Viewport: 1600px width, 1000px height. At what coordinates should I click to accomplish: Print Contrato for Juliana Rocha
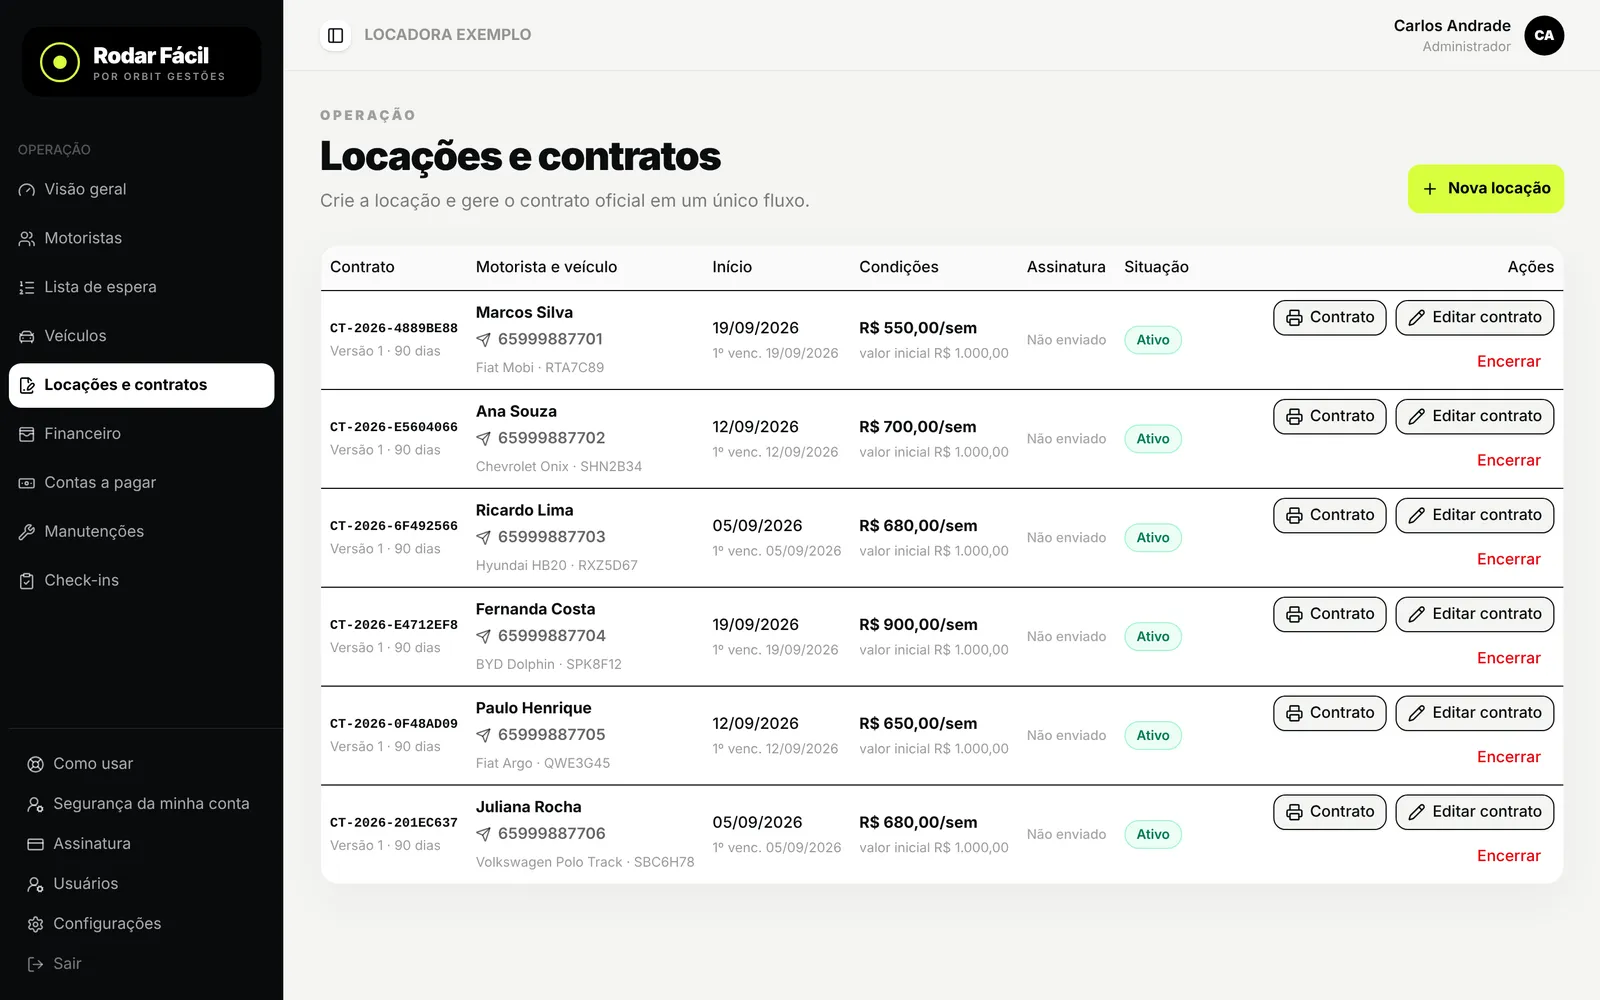click(1330, 813)
